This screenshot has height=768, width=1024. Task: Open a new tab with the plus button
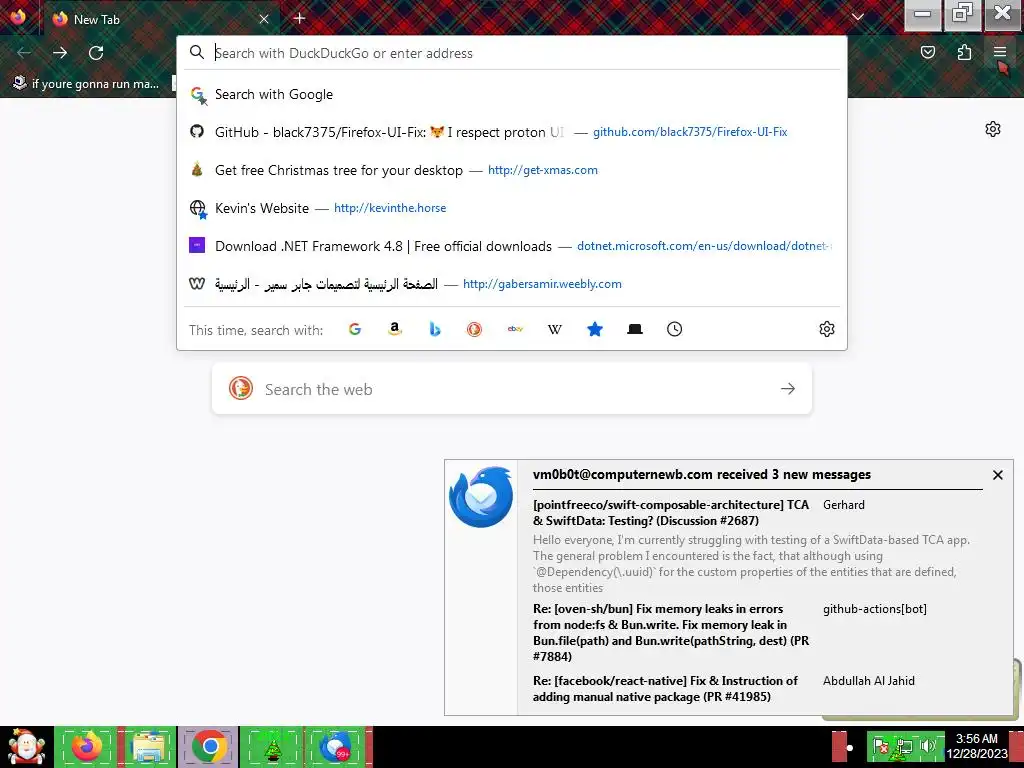300,18
